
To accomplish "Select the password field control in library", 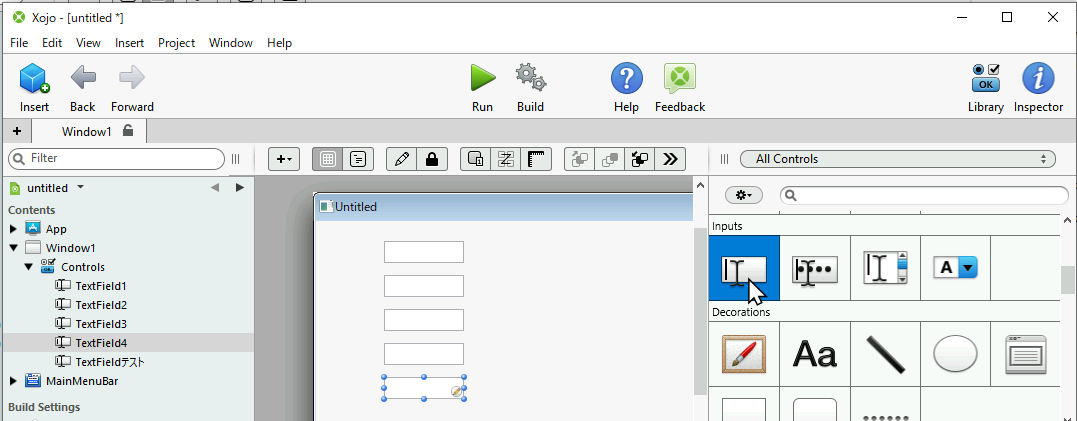I will point(815,269).
